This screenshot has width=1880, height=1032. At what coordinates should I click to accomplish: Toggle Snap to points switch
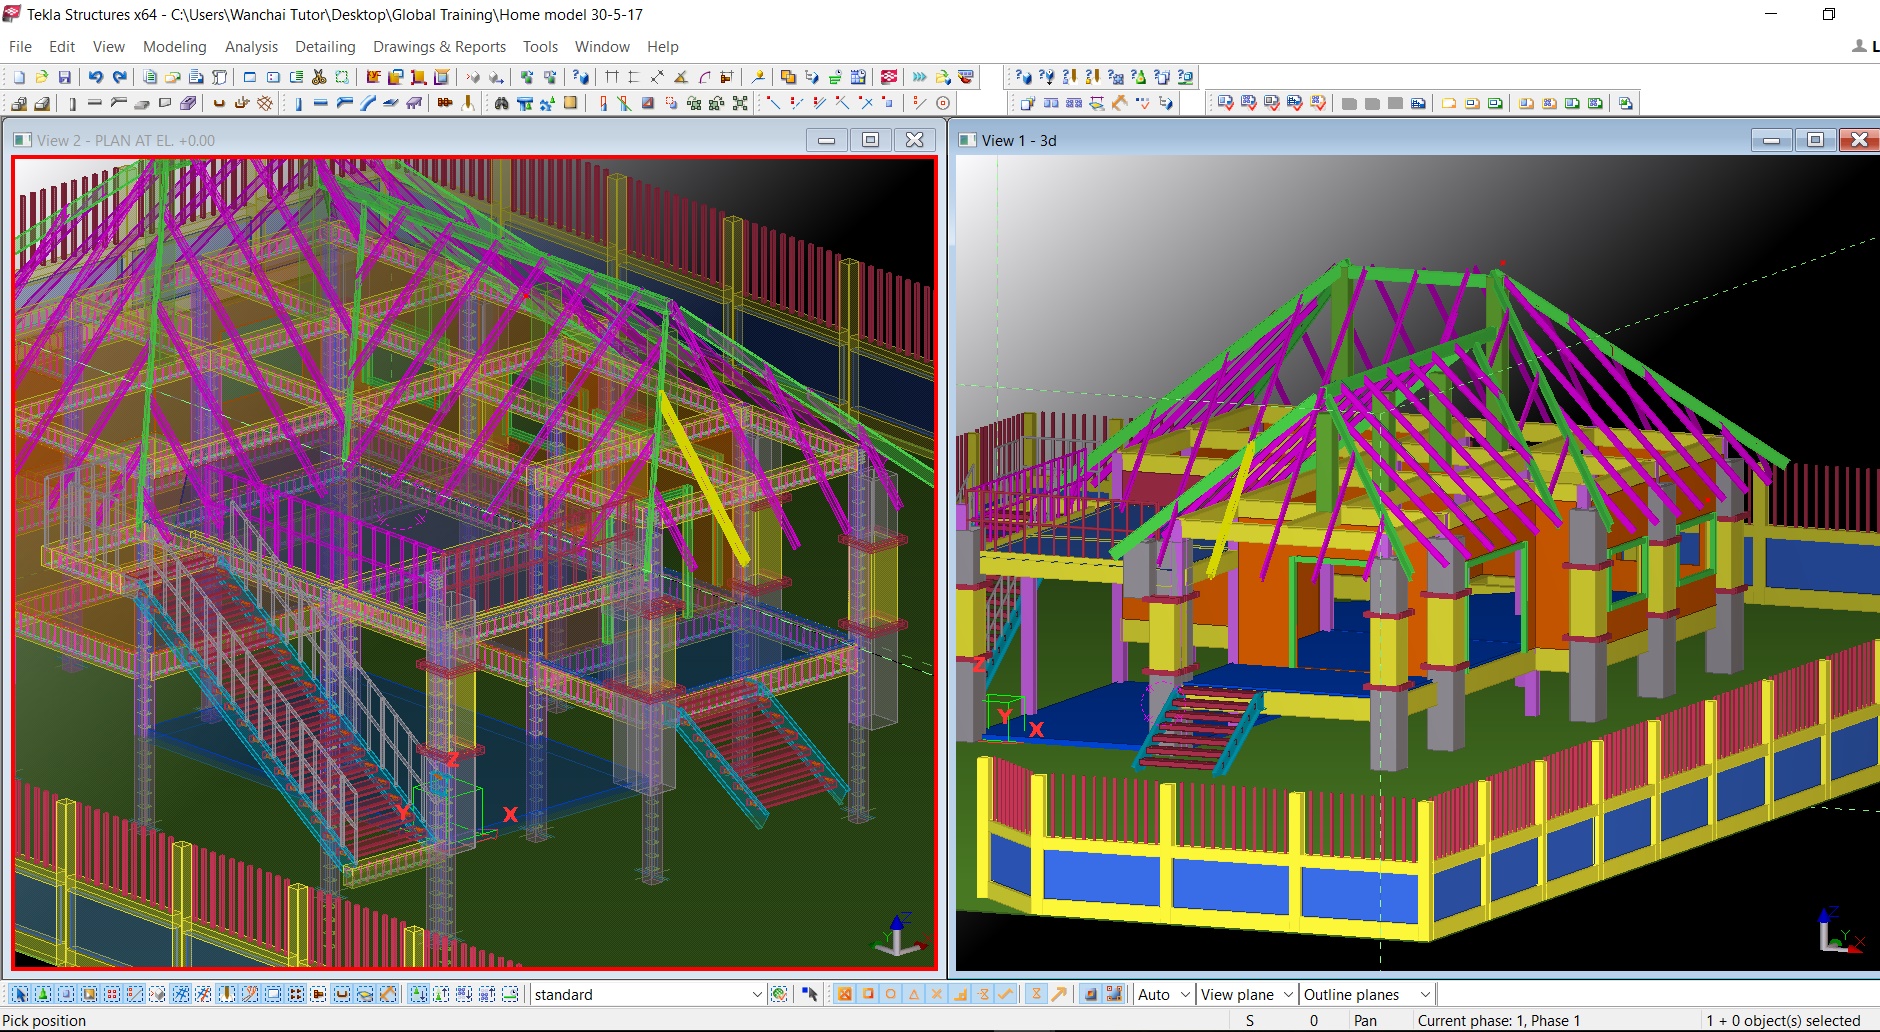tap(845, 994)
